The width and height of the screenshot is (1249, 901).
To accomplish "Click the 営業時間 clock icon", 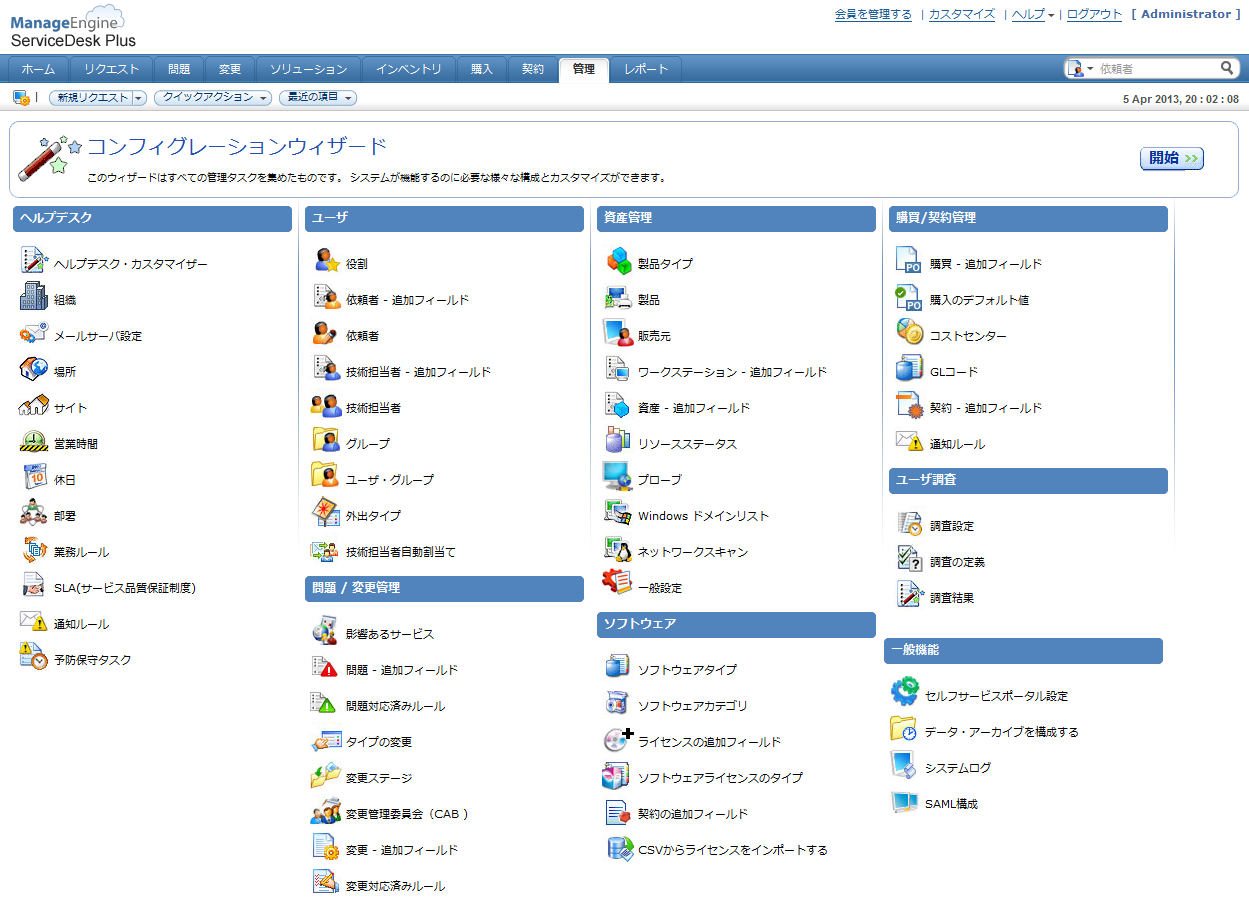I will pos(34,442).
